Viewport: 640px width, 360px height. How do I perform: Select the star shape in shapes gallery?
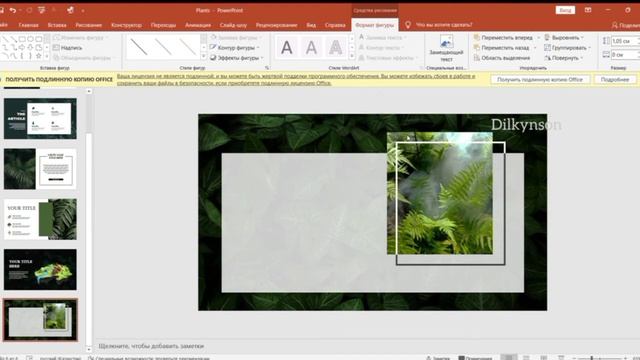38,56
